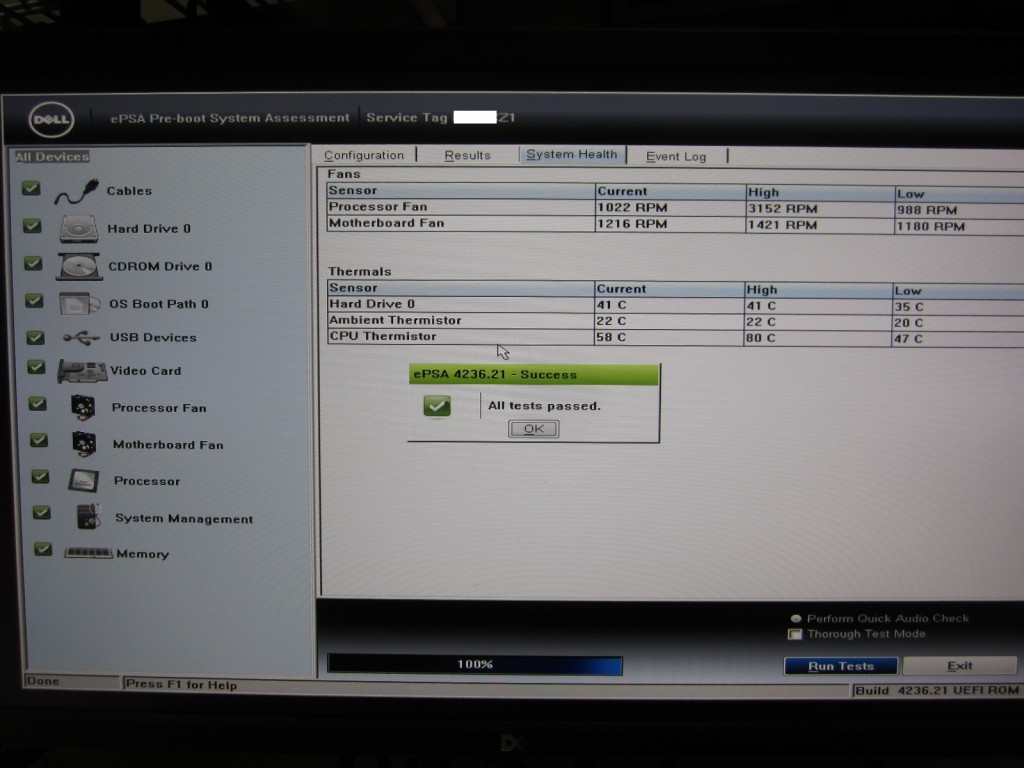This screenshot has width=1024, height=768.
Task: Select the Video Card icon
Action: coord(82,371)
